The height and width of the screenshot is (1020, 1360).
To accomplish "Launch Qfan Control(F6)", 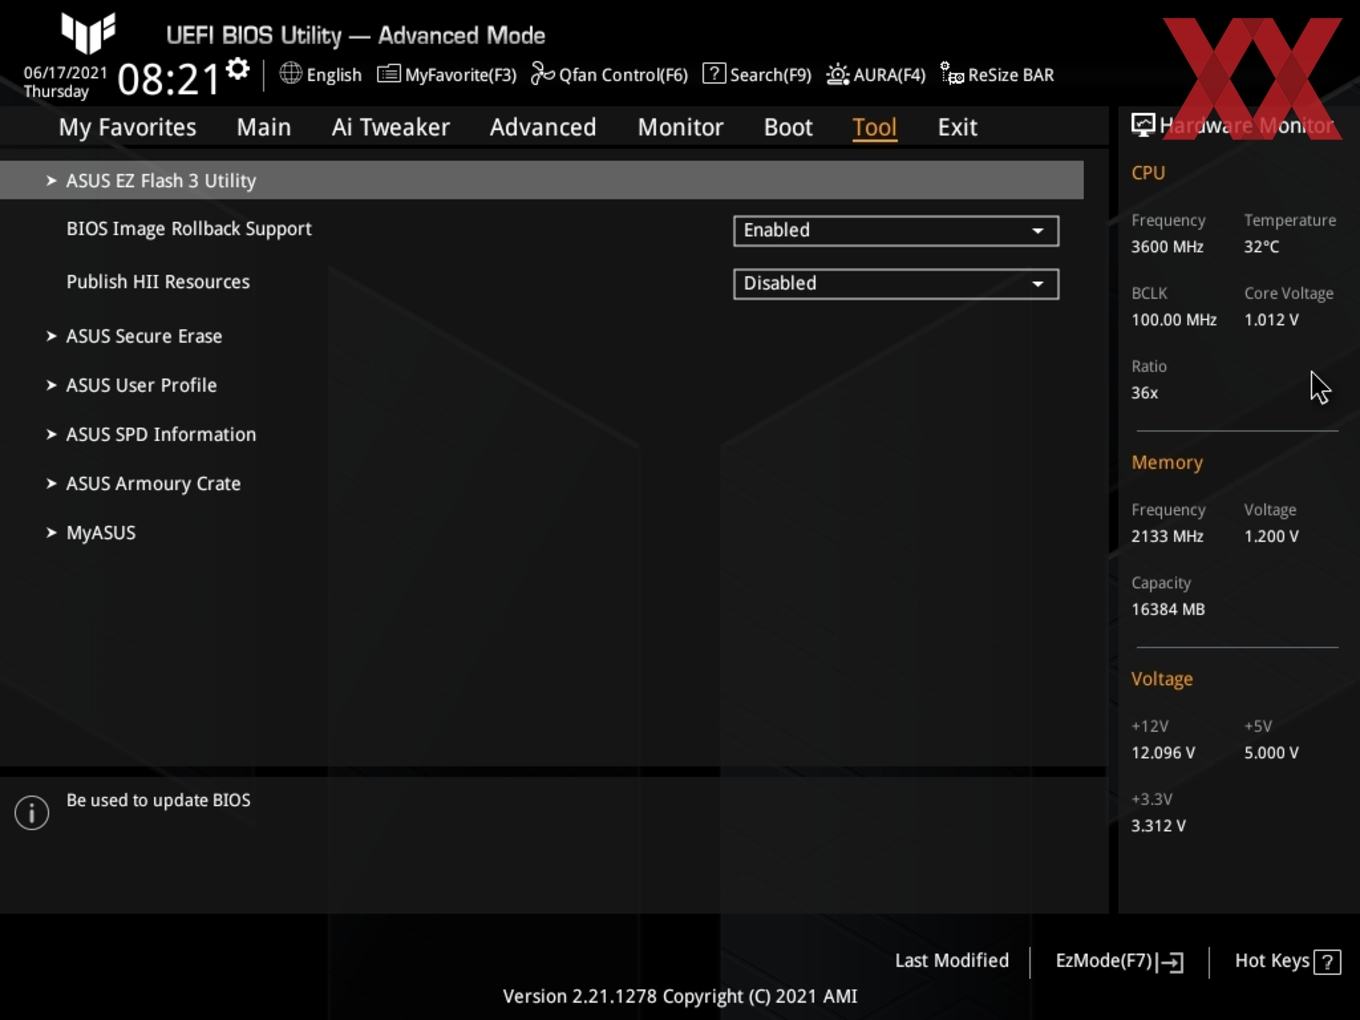I will pos(609,74).
